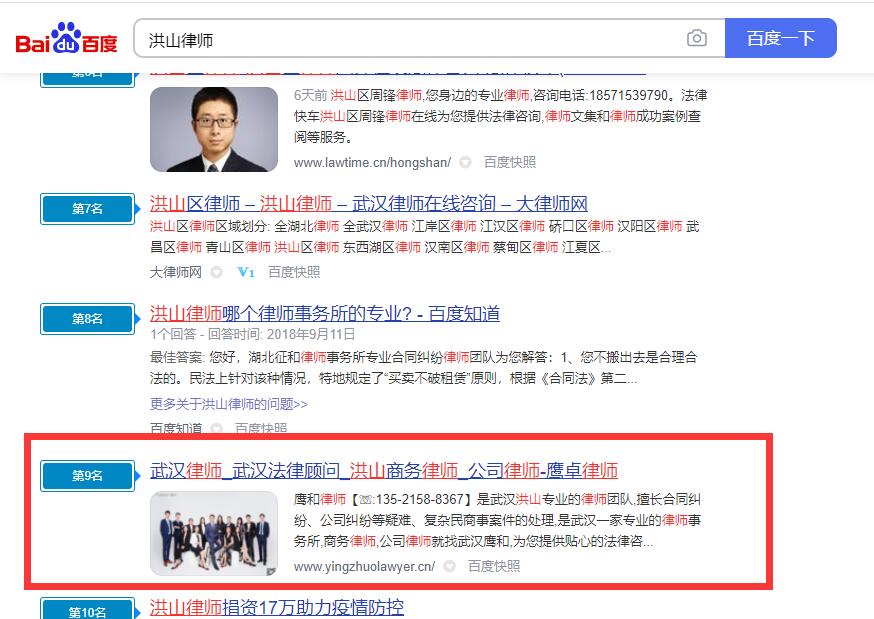Click the 第10名 rank badge
874x619 pixels.
tap(87, 610)
